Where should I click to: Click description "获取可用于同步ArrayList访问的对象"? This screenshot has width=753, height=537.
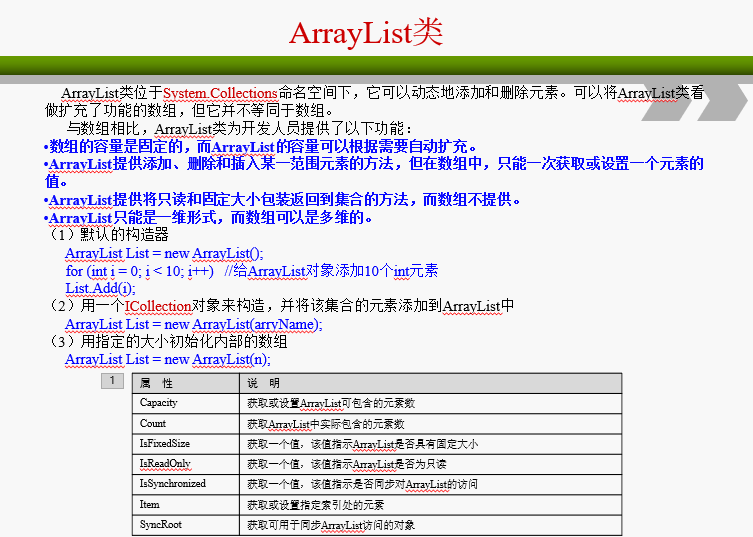pos(331,525)
